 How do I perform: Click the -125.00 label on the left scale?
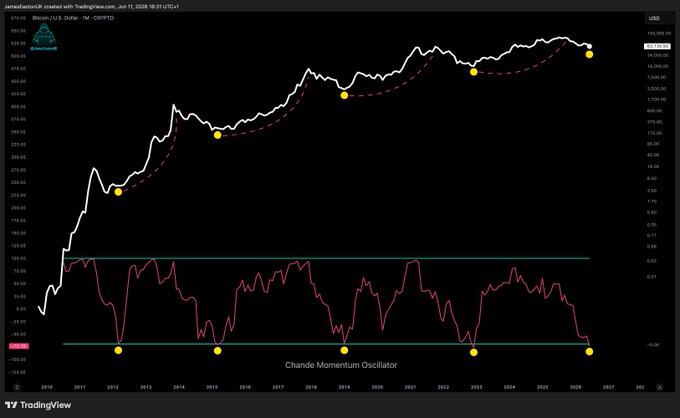click(18, 372)
